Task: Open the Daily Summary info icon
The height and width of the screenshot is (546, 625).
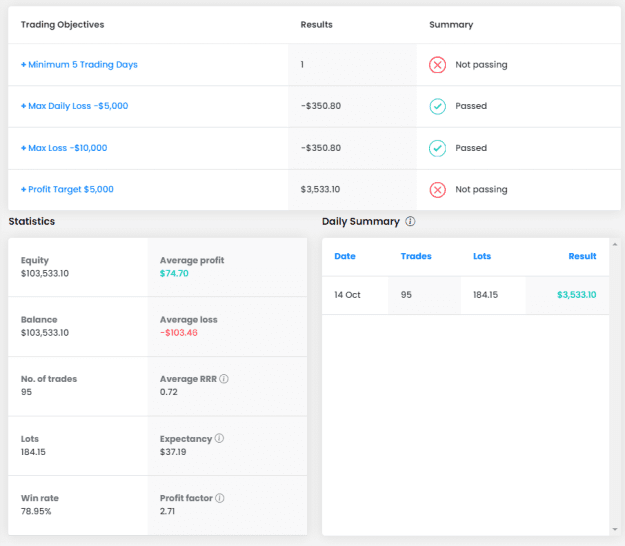Action: (410, 221)
